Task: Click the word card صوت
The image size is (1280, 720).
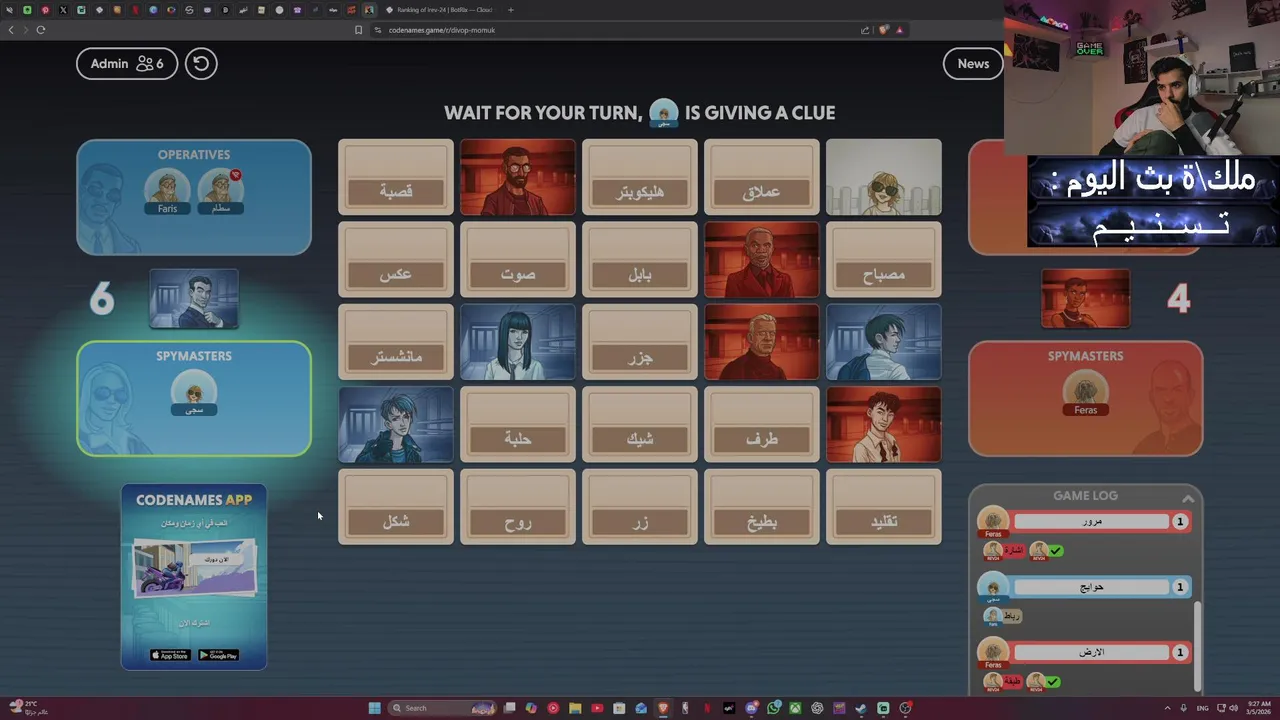Action: tap(518, 259)
